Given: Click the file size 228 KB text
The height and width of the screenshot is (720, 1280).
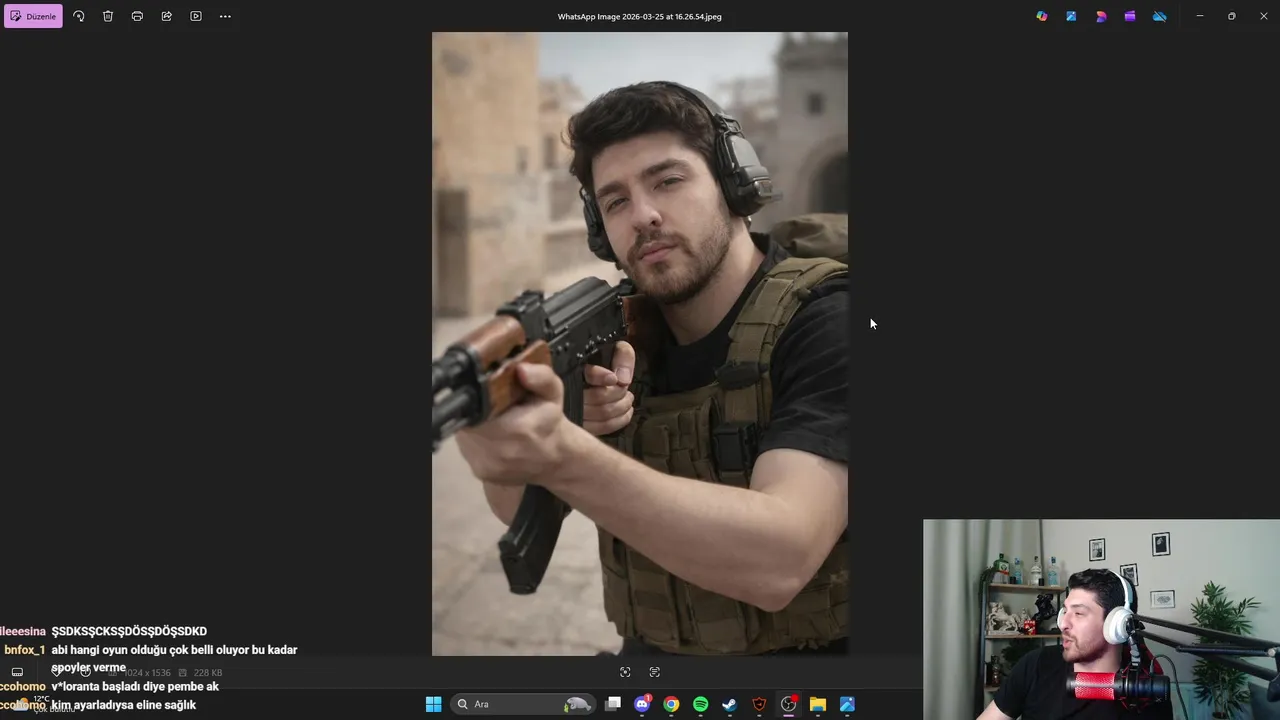Looking at the screenshot, I should tap(208, 673).
